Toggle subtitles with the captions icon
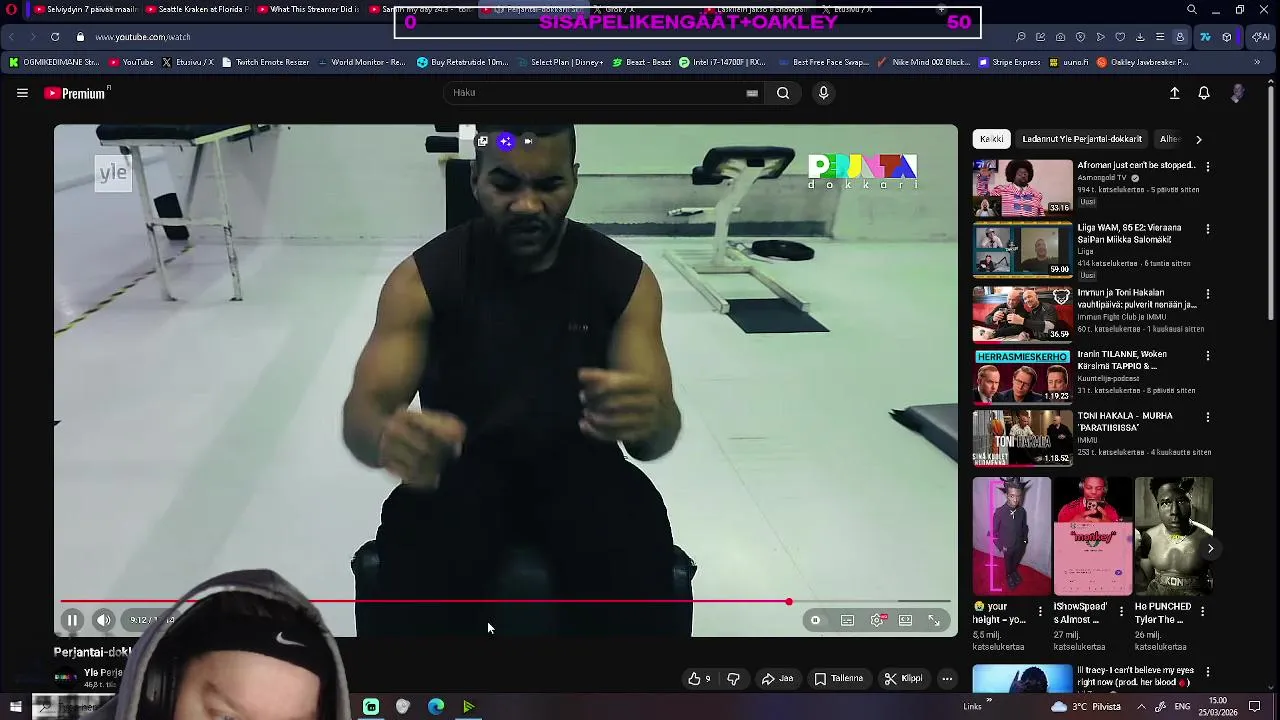This screenshot has width=1280, height=720. click(847, 620)
